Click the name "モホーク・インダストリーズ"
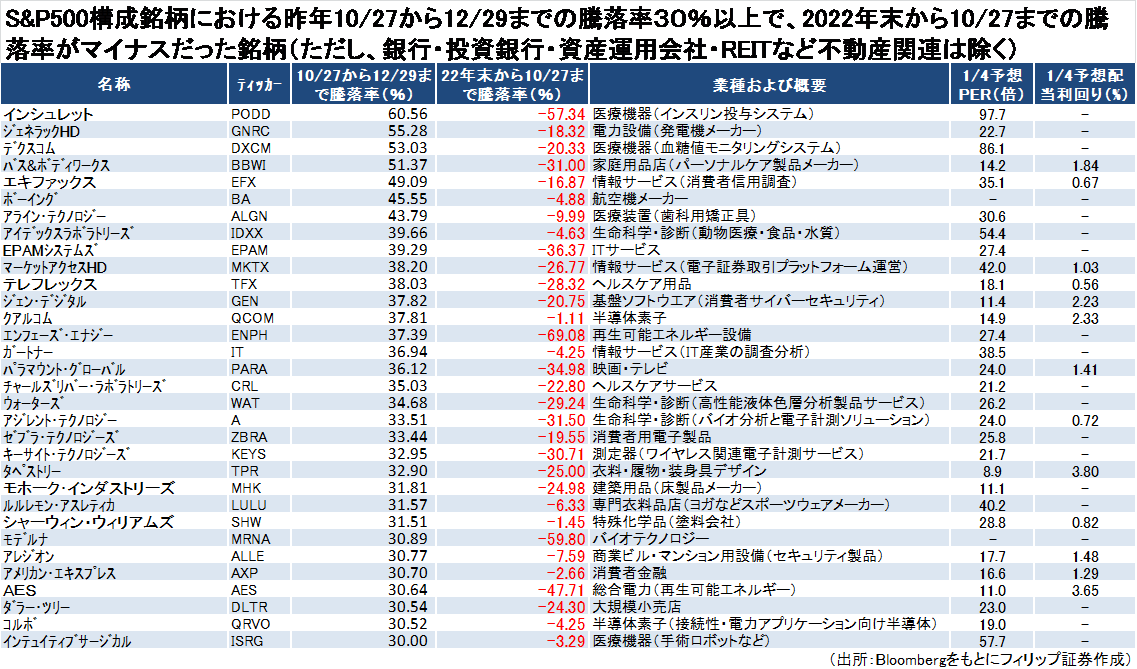 (88, 489)
